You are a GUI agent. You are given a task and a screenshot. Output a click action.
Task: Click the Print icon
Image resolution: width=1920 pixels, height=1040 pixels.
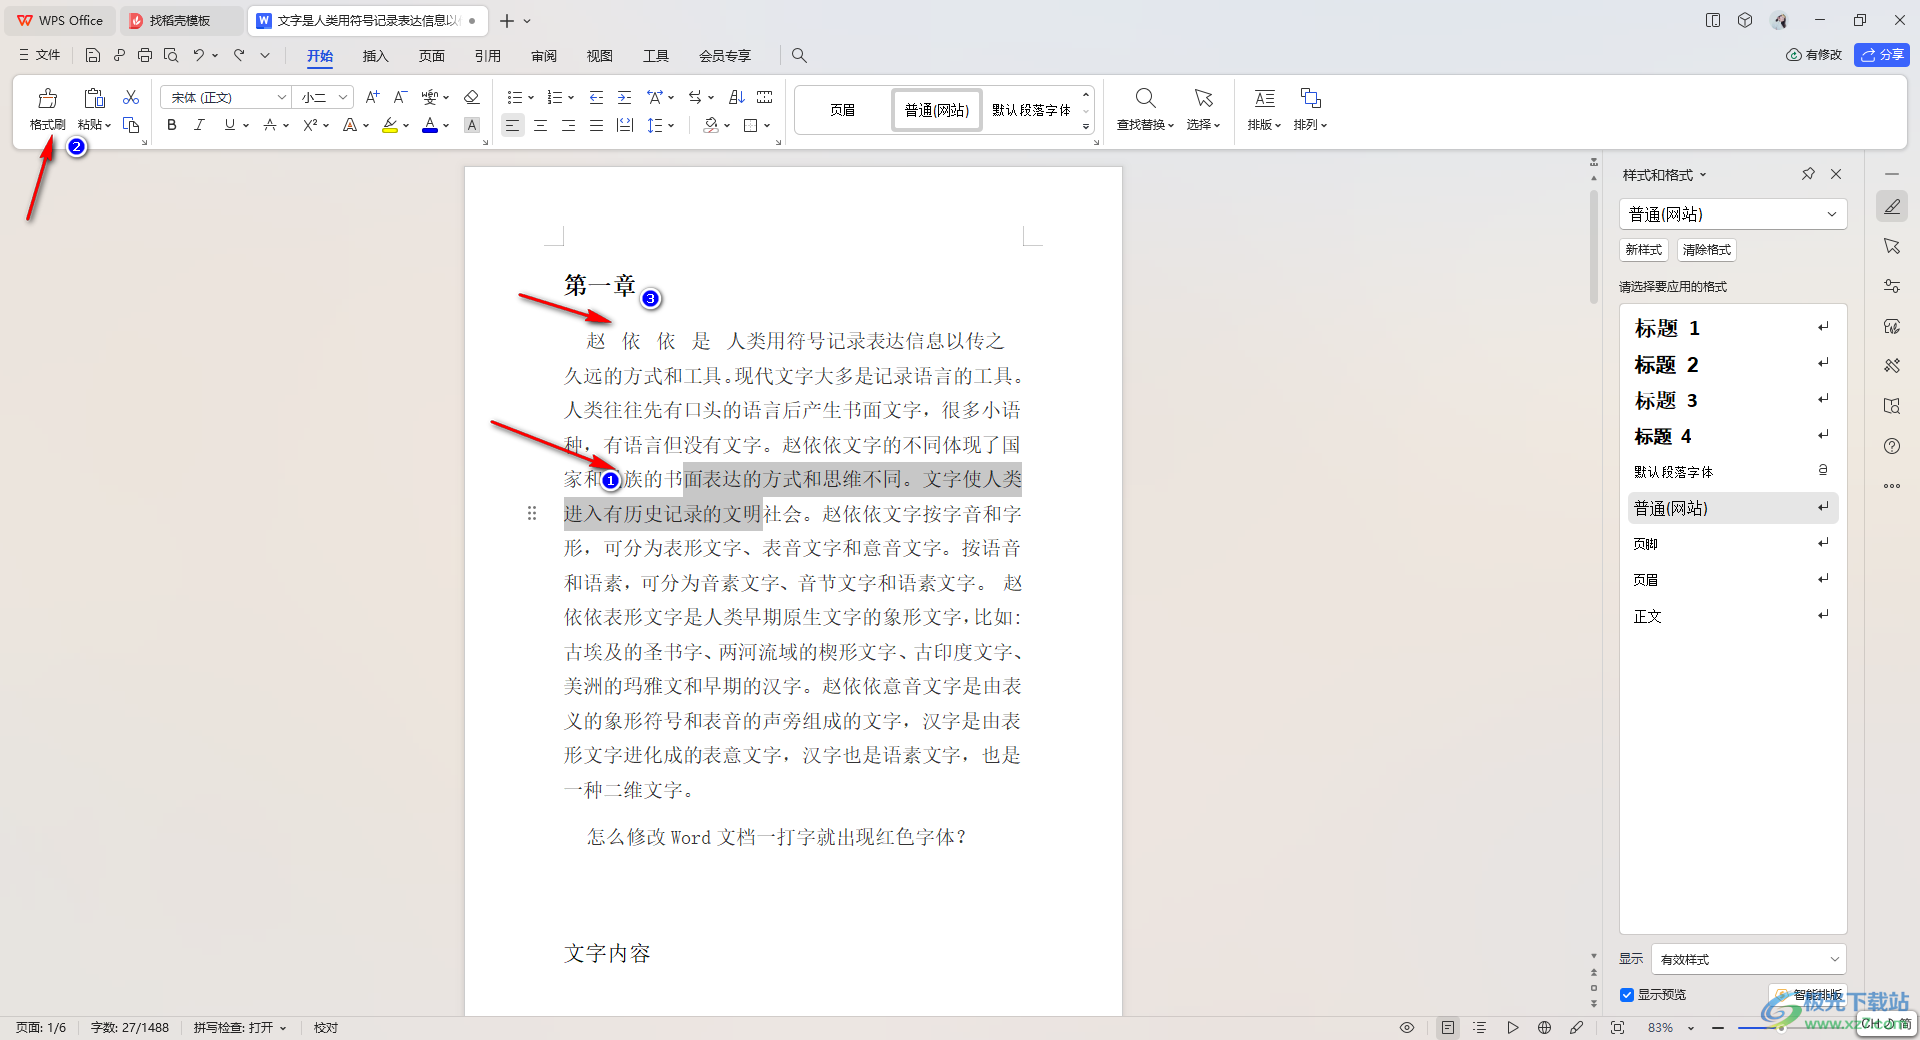pos(145,55)
